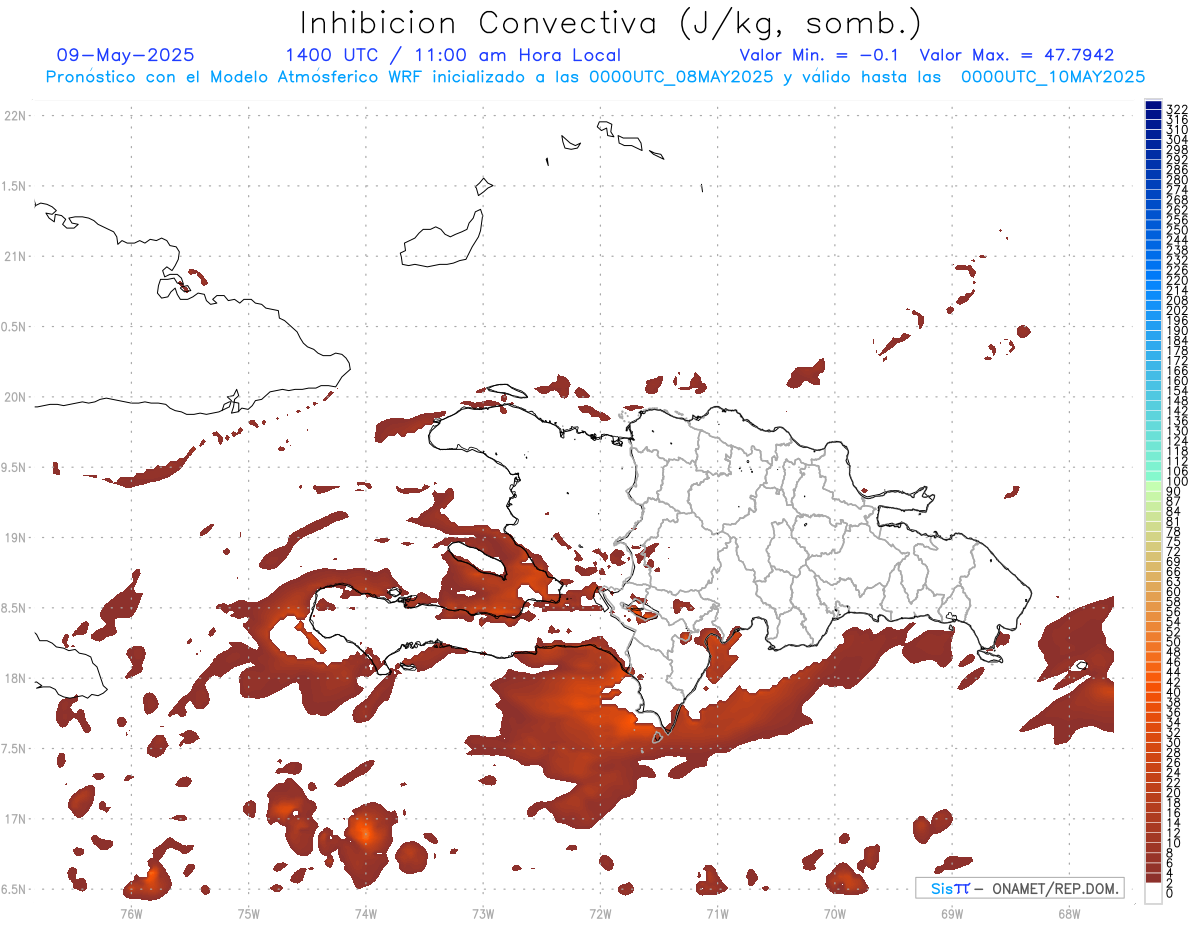Image resolution: width=1200 pixels, height=927 pixels.
Task: Click the color scale value "0"
Action: 1170,893
